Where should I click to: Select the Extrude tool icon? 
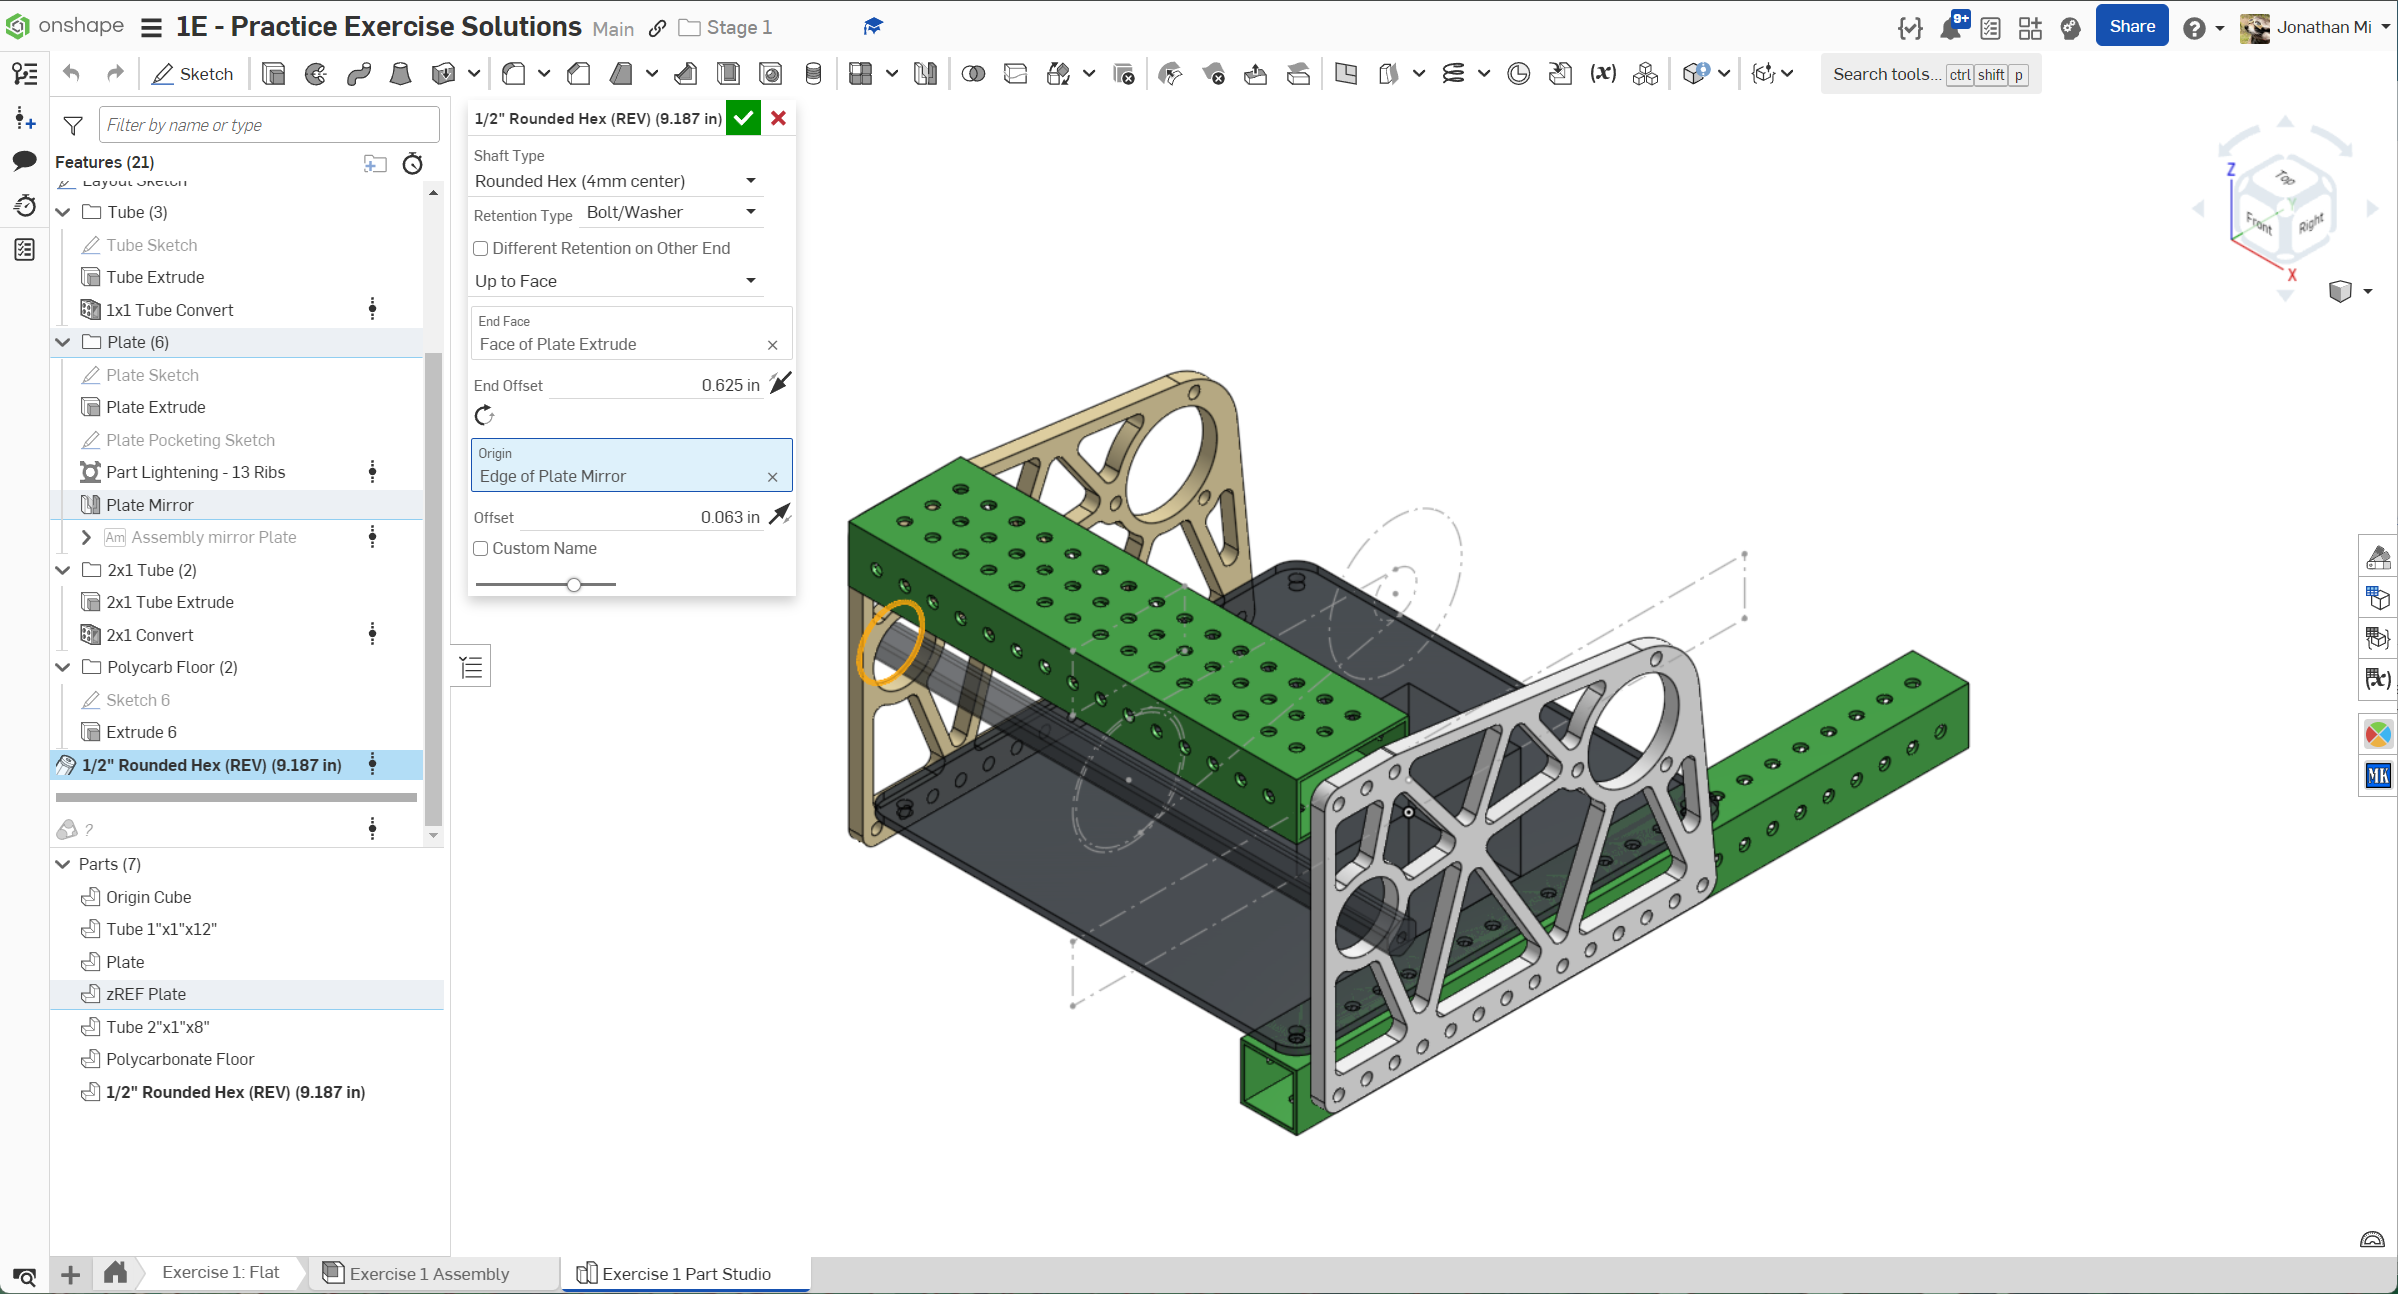(x=273, y=74)
